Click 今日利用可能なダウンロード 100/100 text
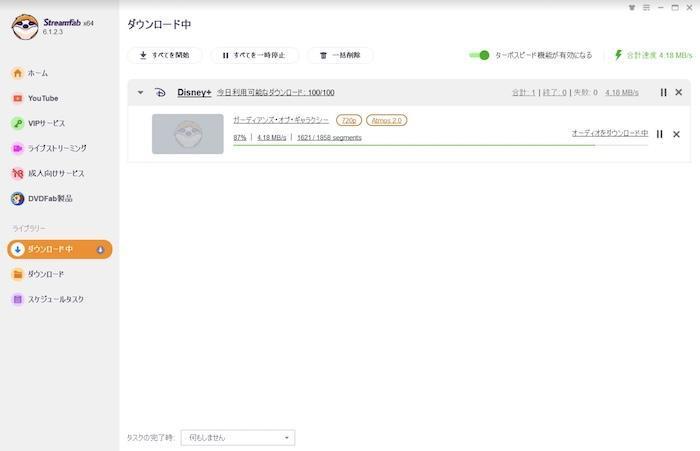The width and height of the screenshot is (700, 451). (x=275, y=92)
